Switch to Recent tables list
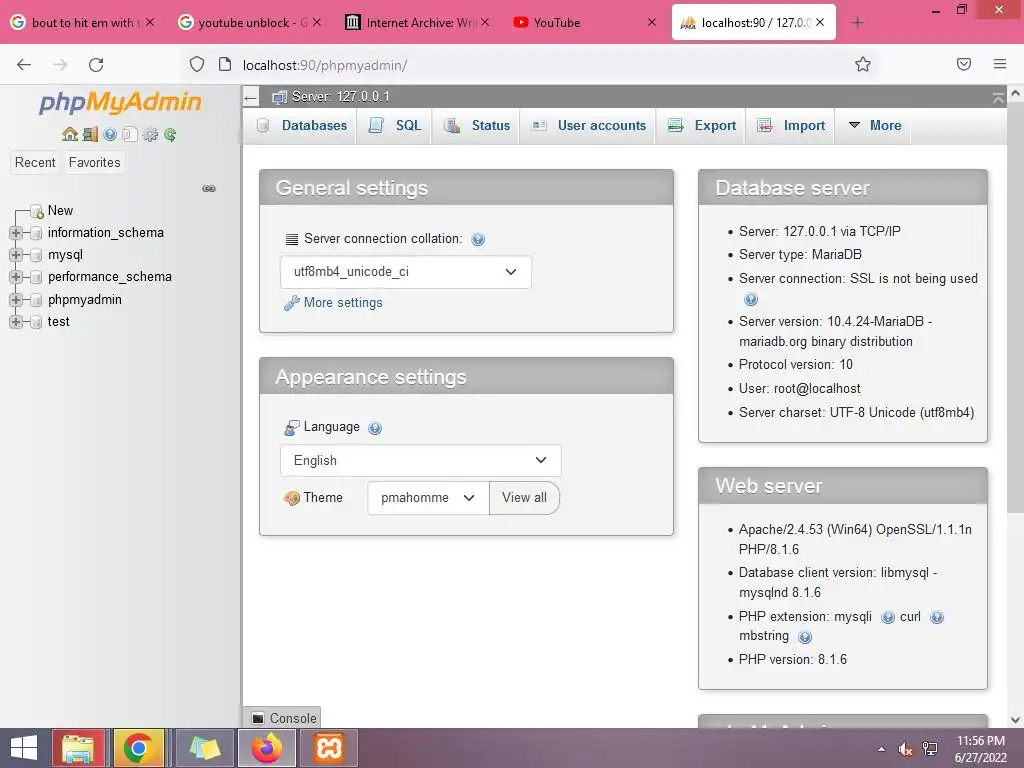 pyautogui.click(x=35, y=163)
